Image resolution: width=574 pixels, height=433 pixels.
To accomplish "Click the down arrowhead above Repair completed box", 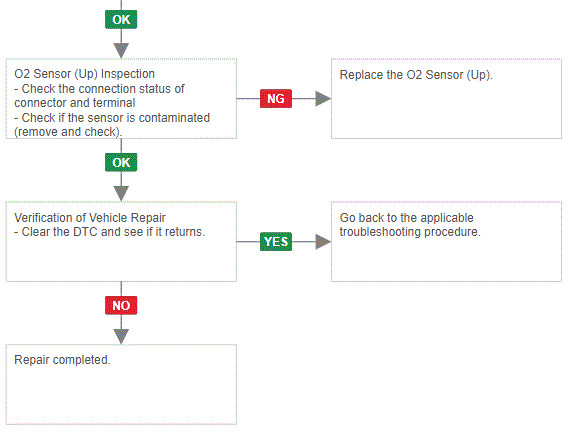I will pyautogui.click(x=121, y=337).
